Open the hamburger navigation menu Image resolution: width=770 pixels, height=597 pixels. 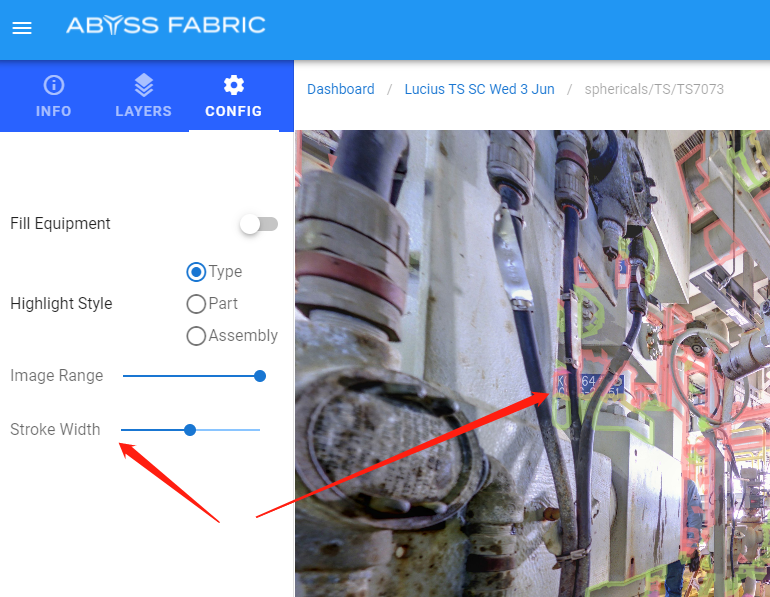click(x=22, y=28)
